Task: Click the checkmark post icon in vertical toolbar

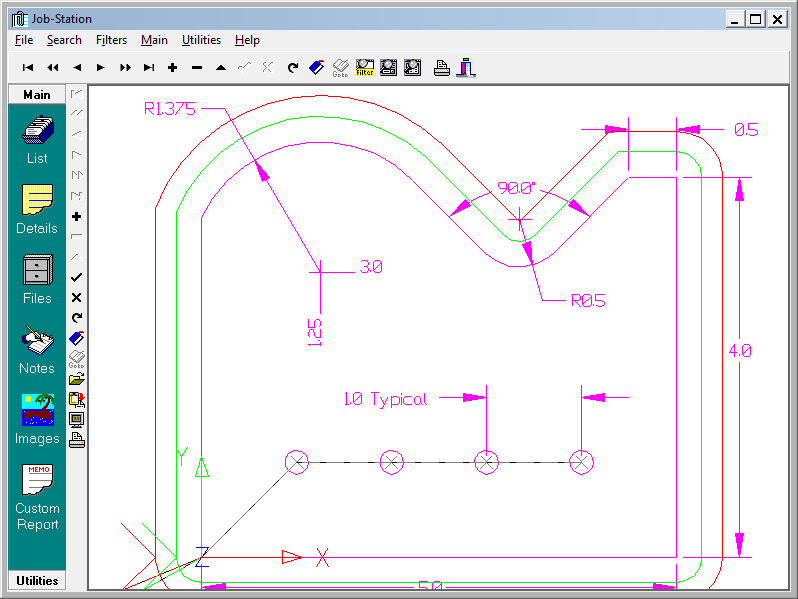Action: [77, 277]
